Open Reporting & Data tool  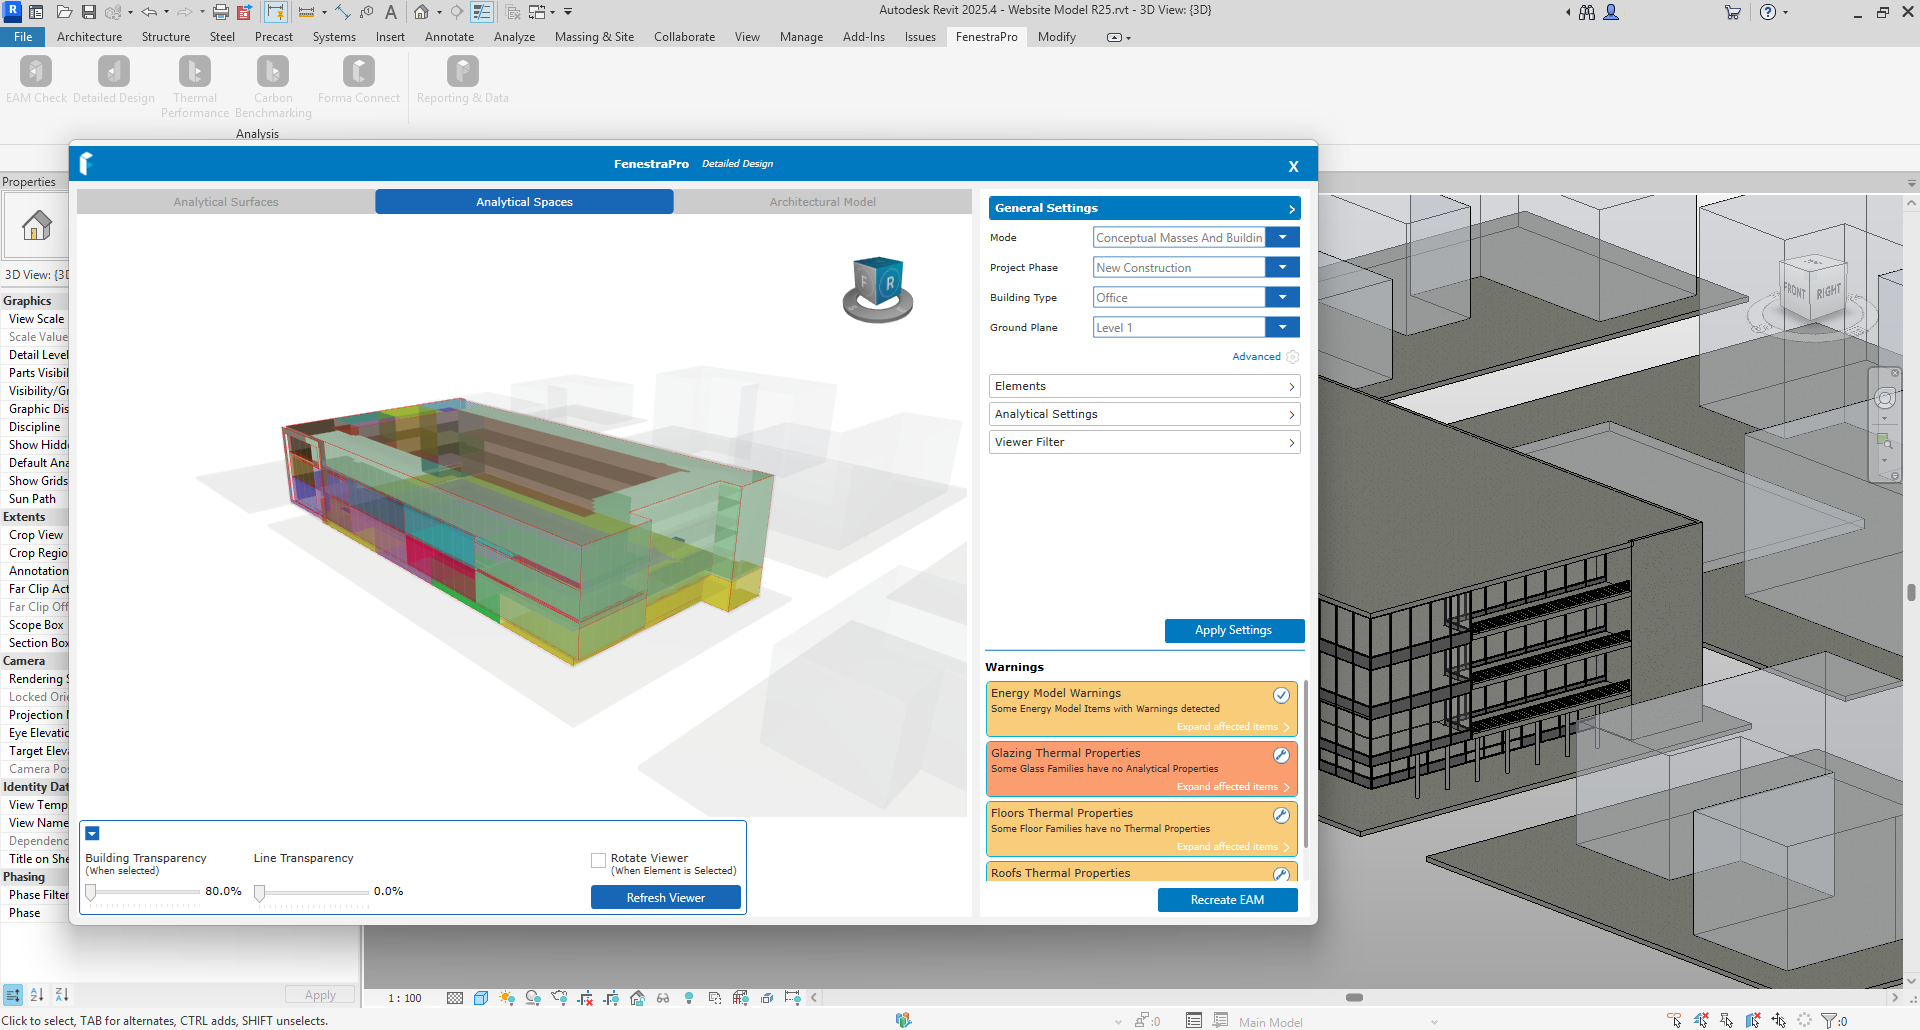462,73
